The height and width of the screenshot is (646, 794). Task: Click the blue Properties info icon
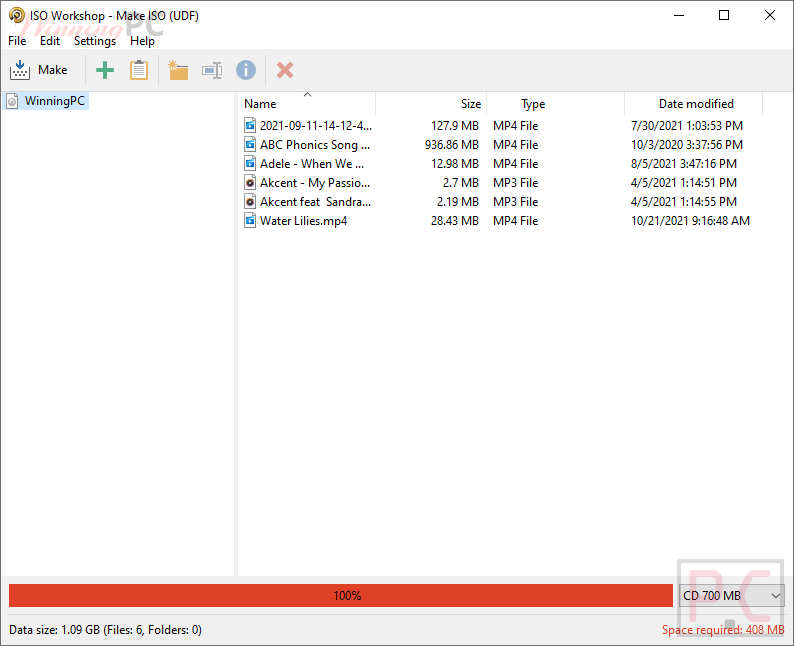click(246, 70)
